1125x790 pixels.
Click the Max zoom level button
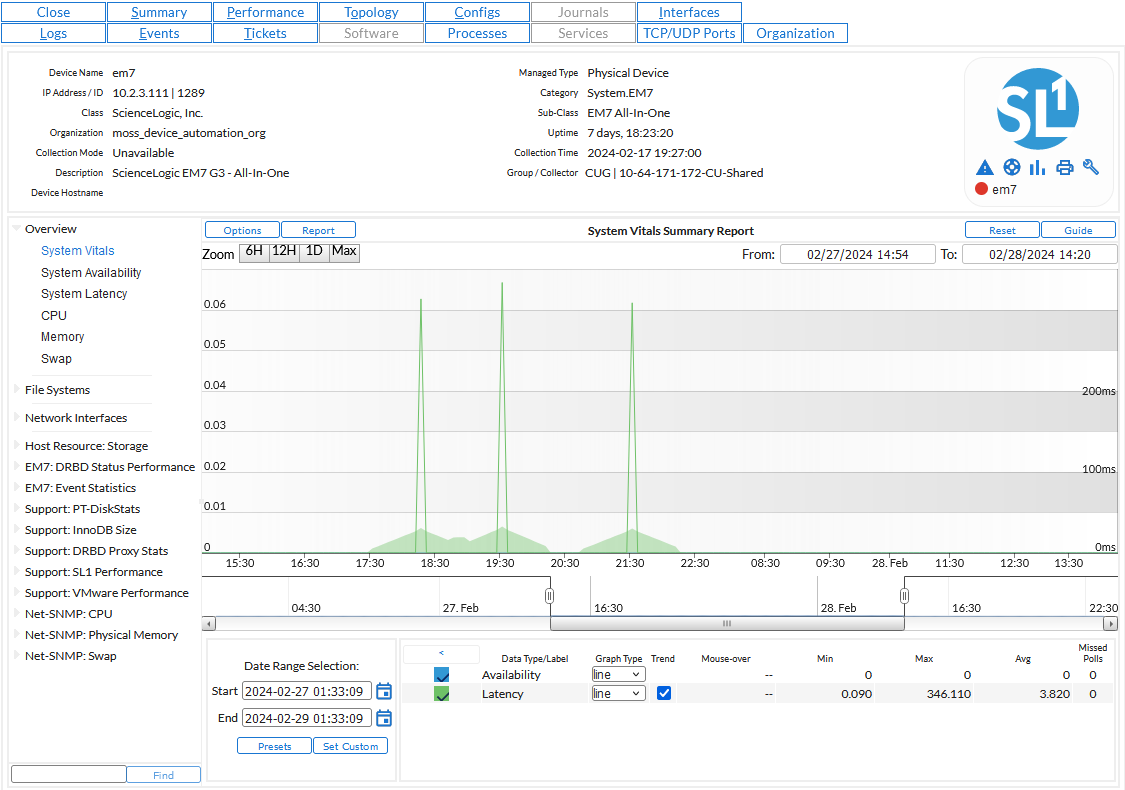coord(344,253)
